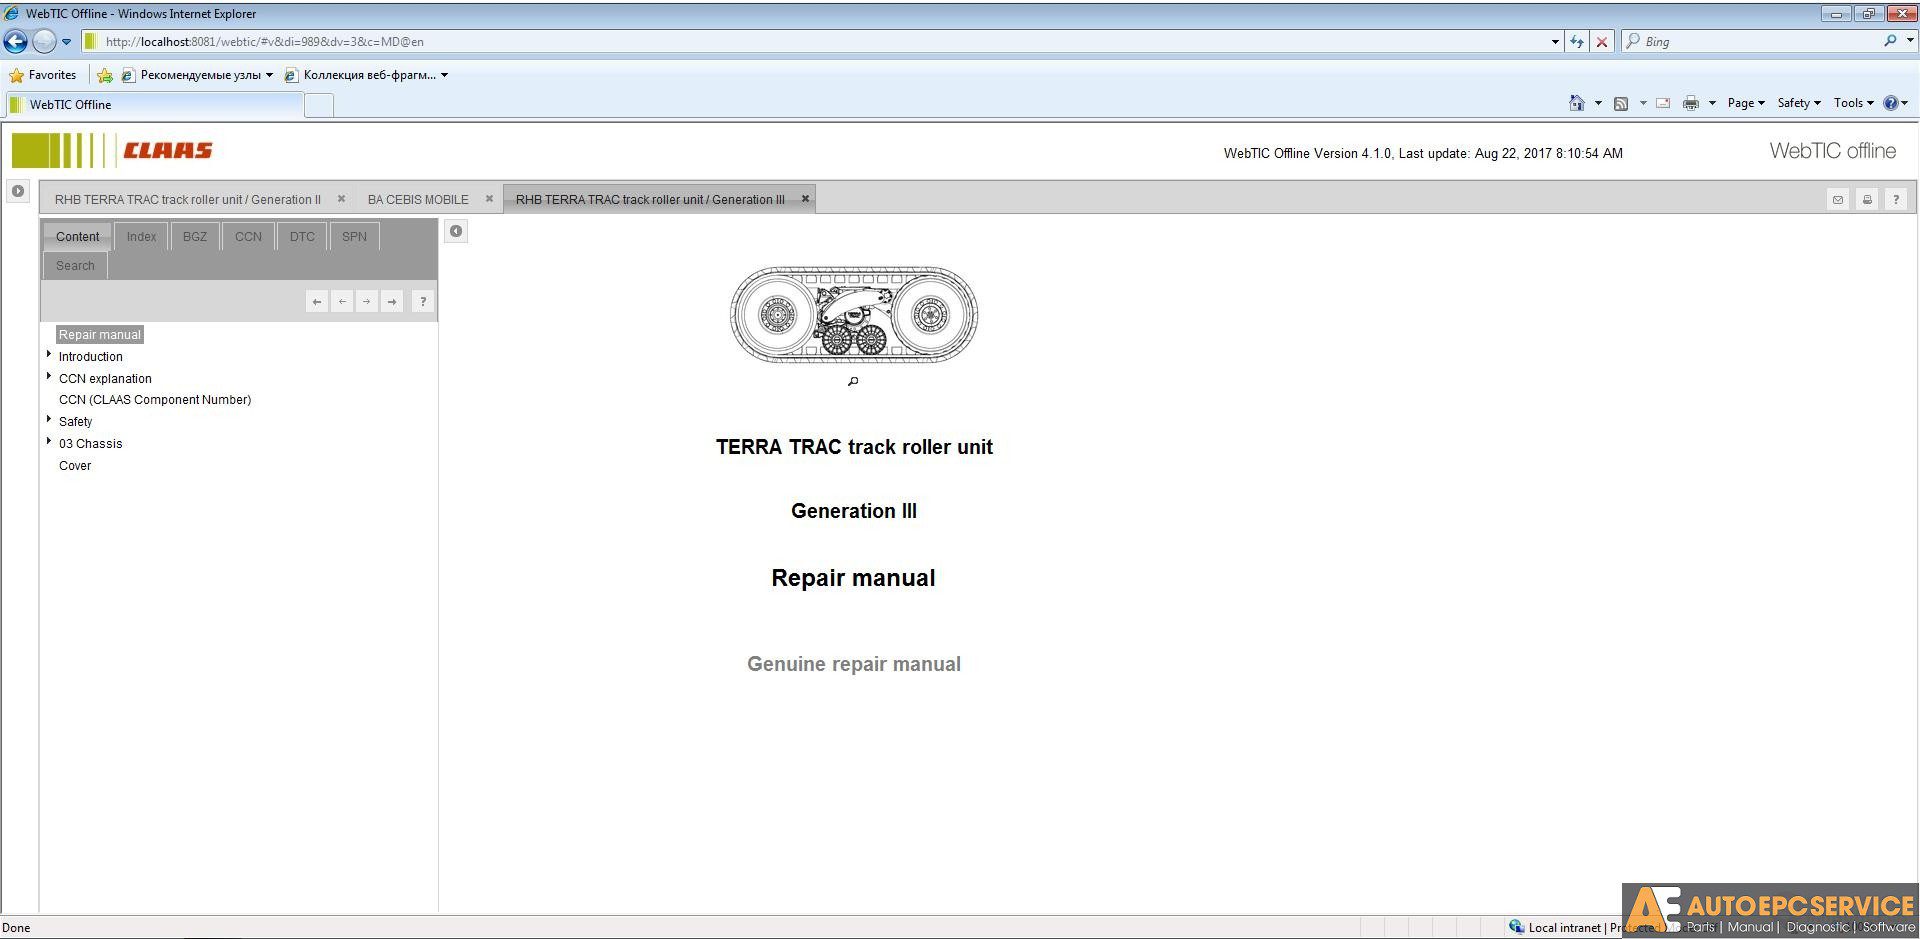Select the Cover tree item

point(75,466)
